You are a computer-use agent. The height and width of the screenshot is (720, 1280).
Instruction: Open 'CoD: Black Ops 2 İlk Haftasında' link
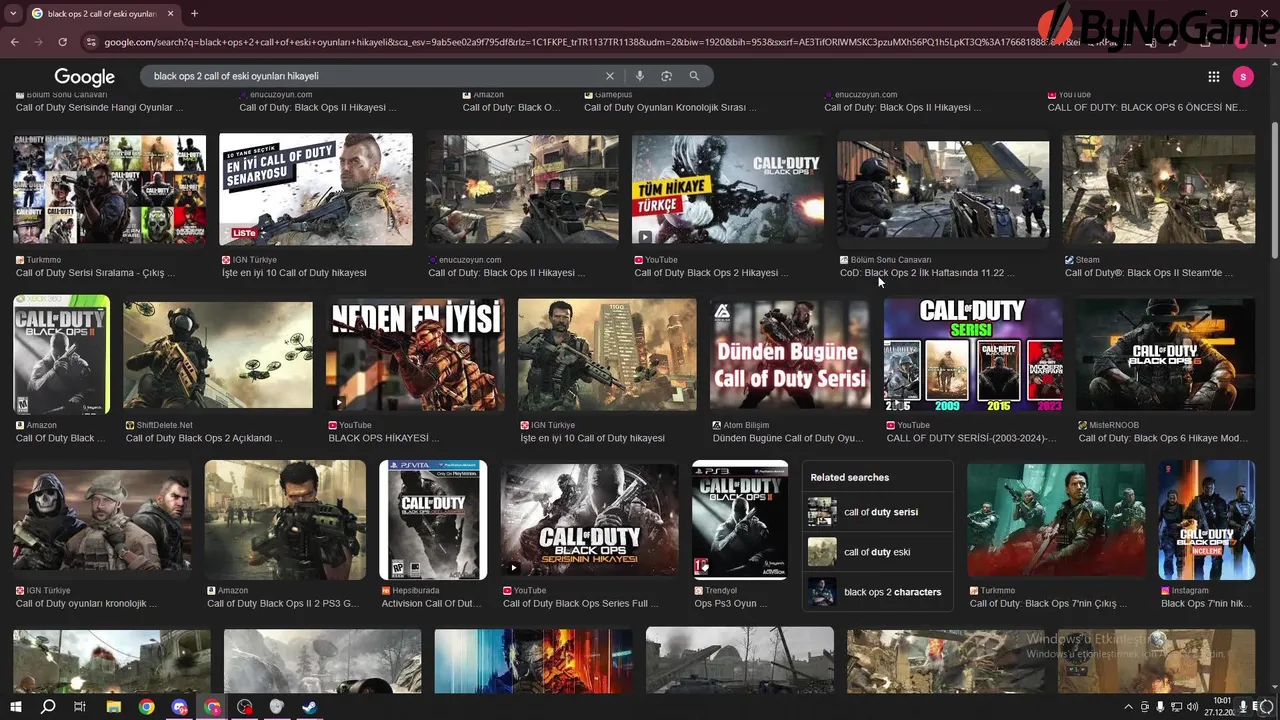927,273
